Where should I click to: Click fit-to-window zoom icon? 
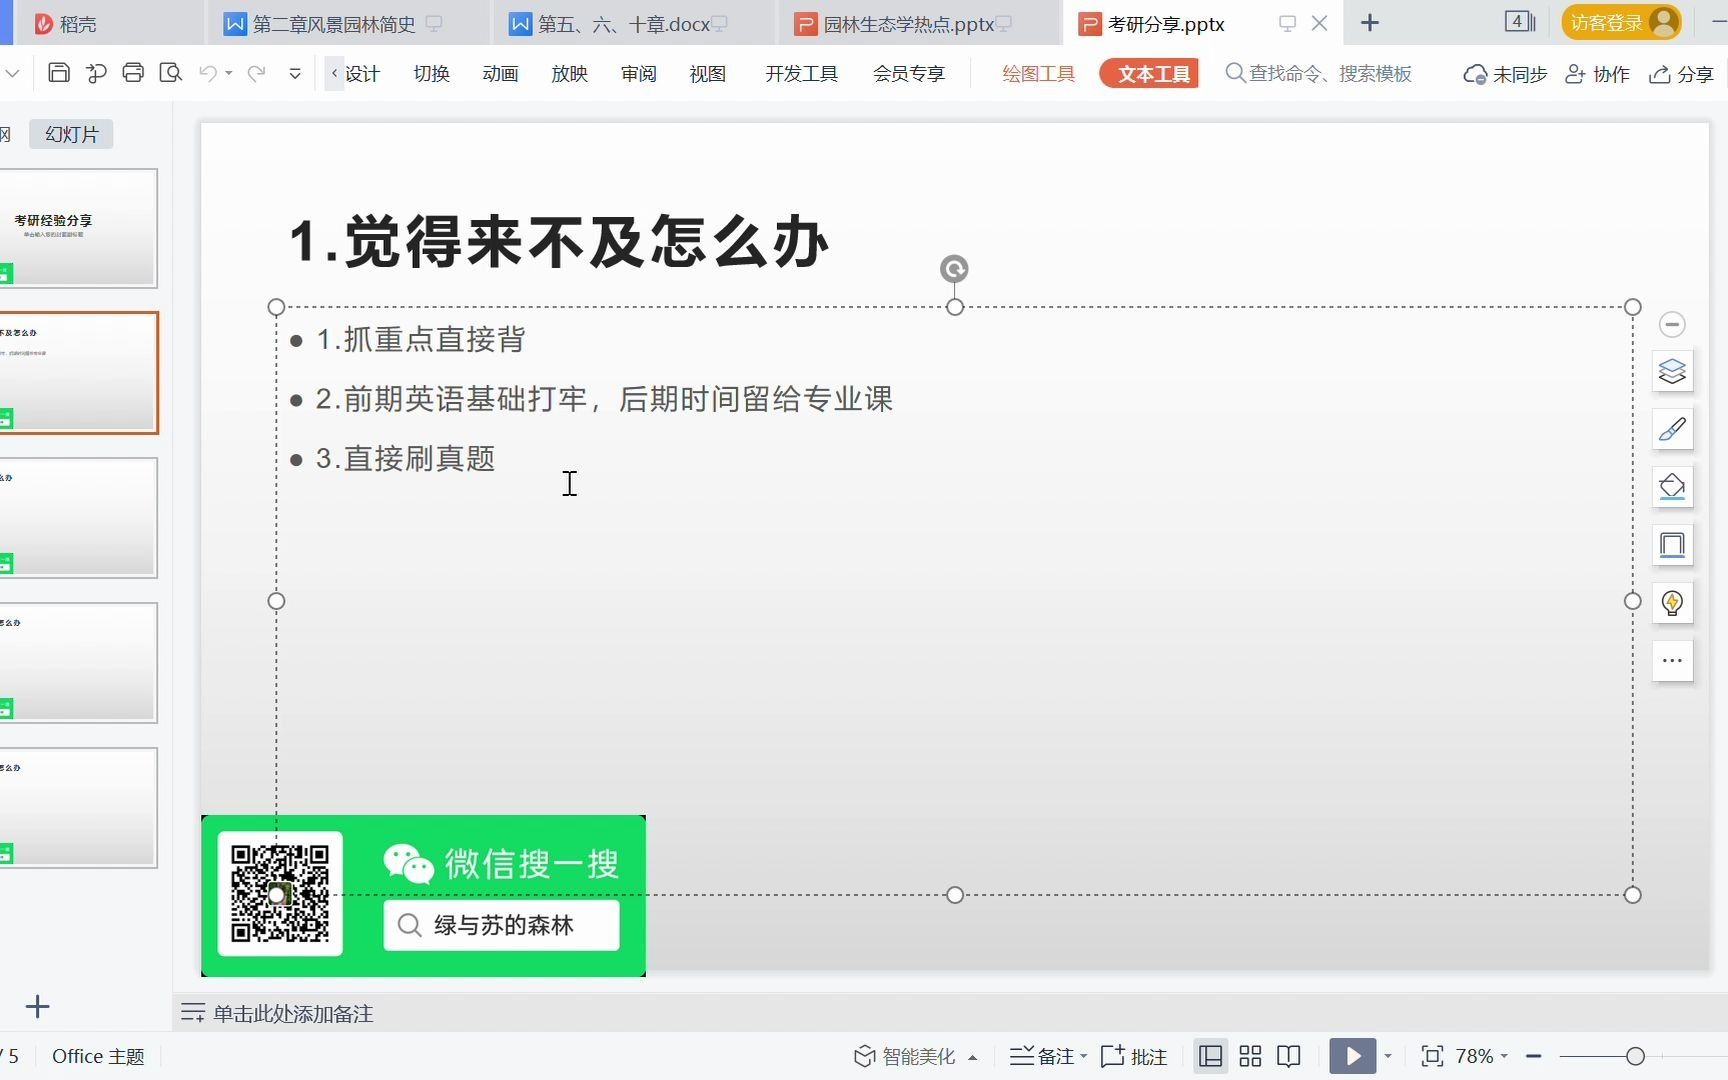tap(1432, 1056)
